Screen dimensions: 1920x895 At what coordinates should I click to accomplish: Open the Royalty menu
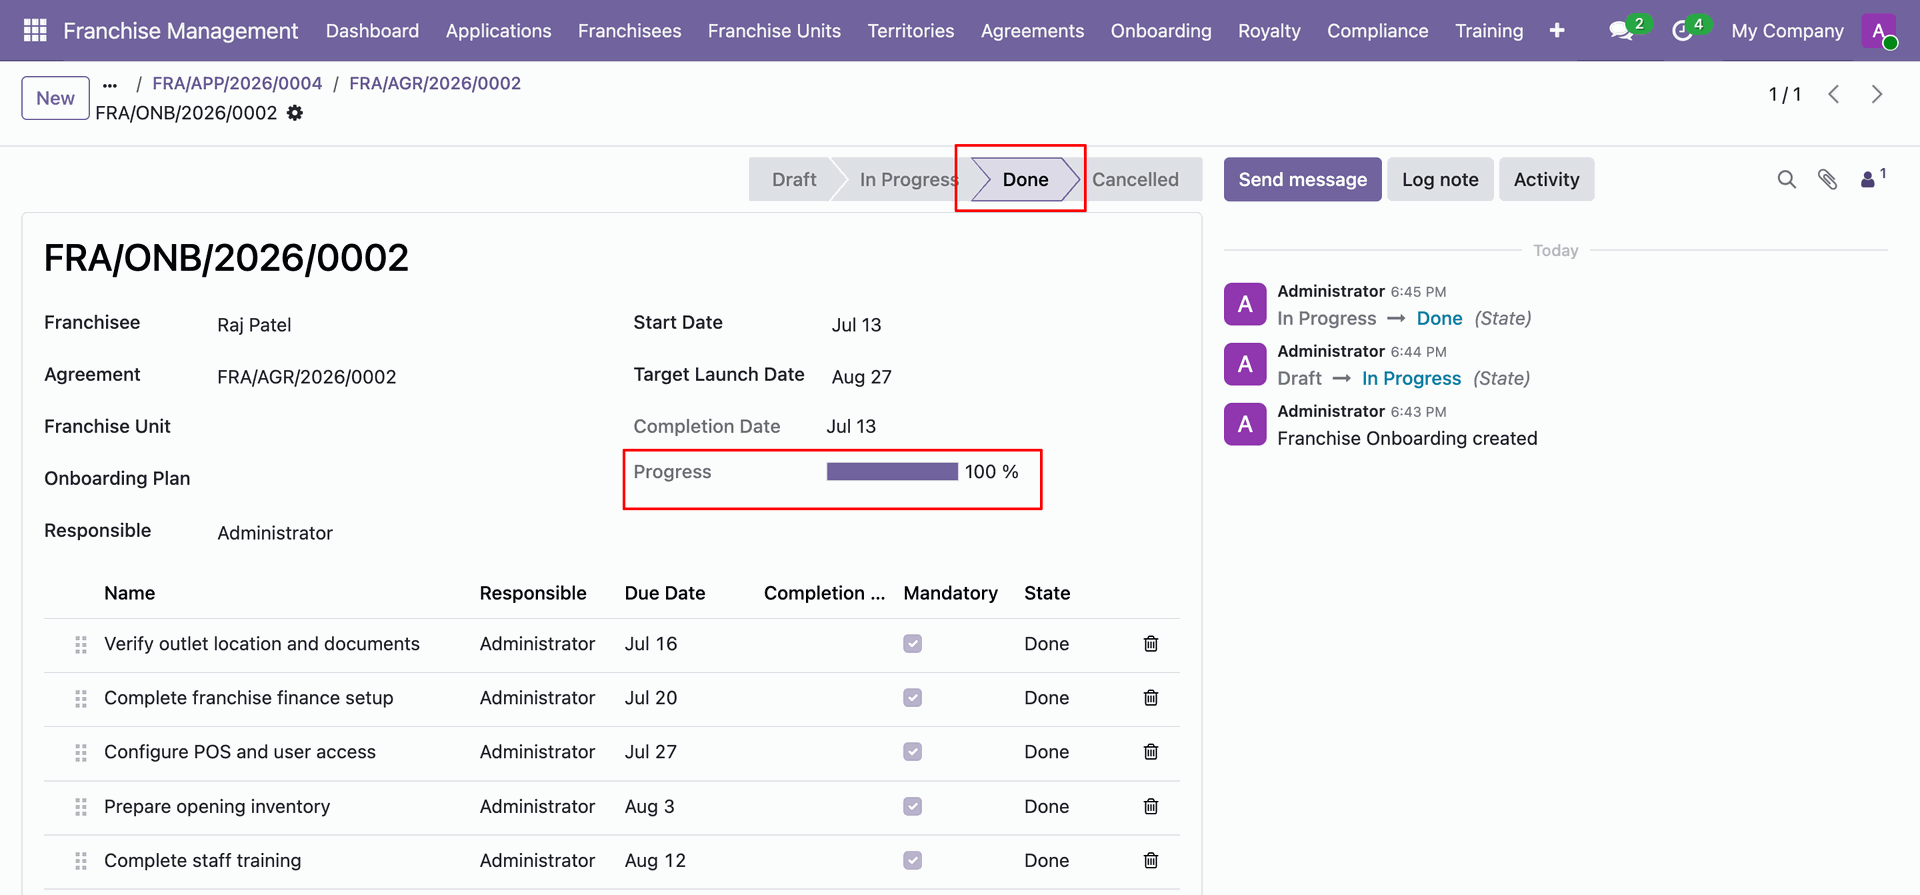point(1269,31)
